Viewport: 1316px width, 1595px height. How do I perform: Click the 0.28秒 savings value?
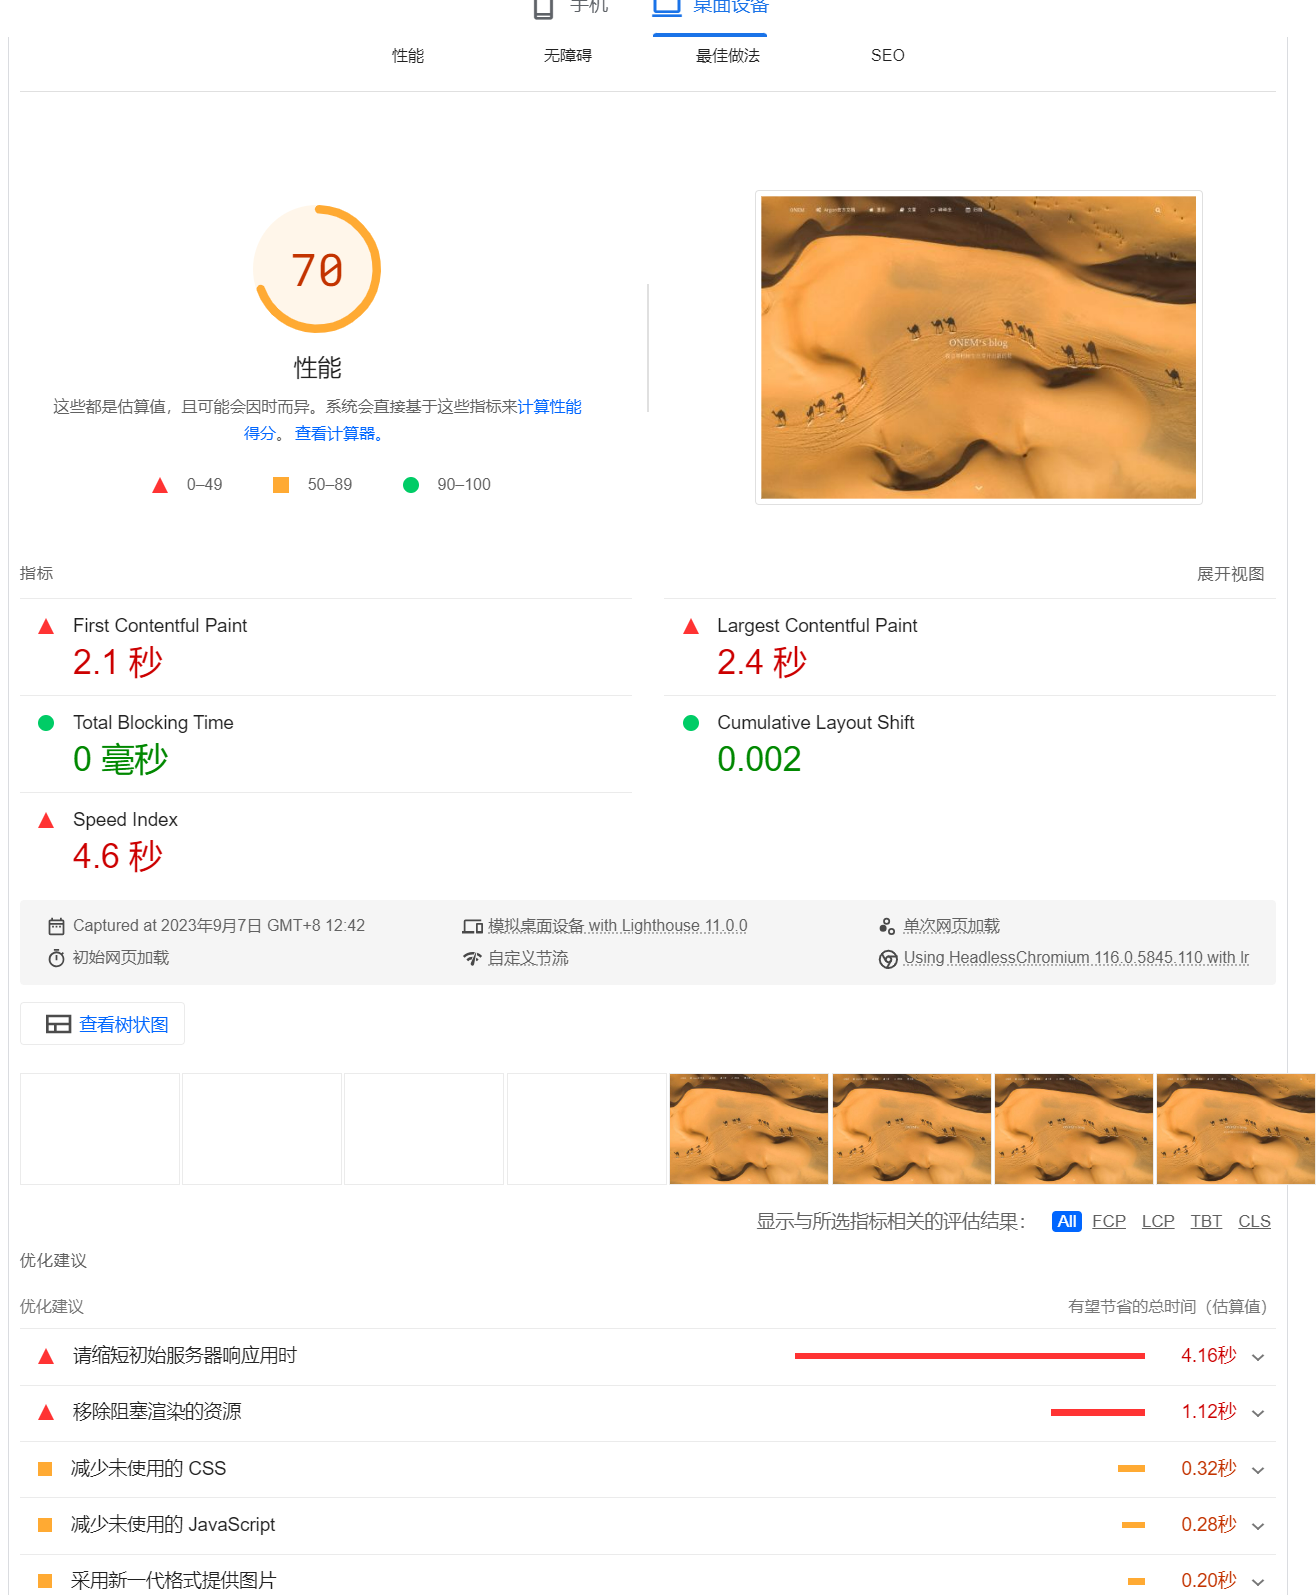click(1209, 1525)
